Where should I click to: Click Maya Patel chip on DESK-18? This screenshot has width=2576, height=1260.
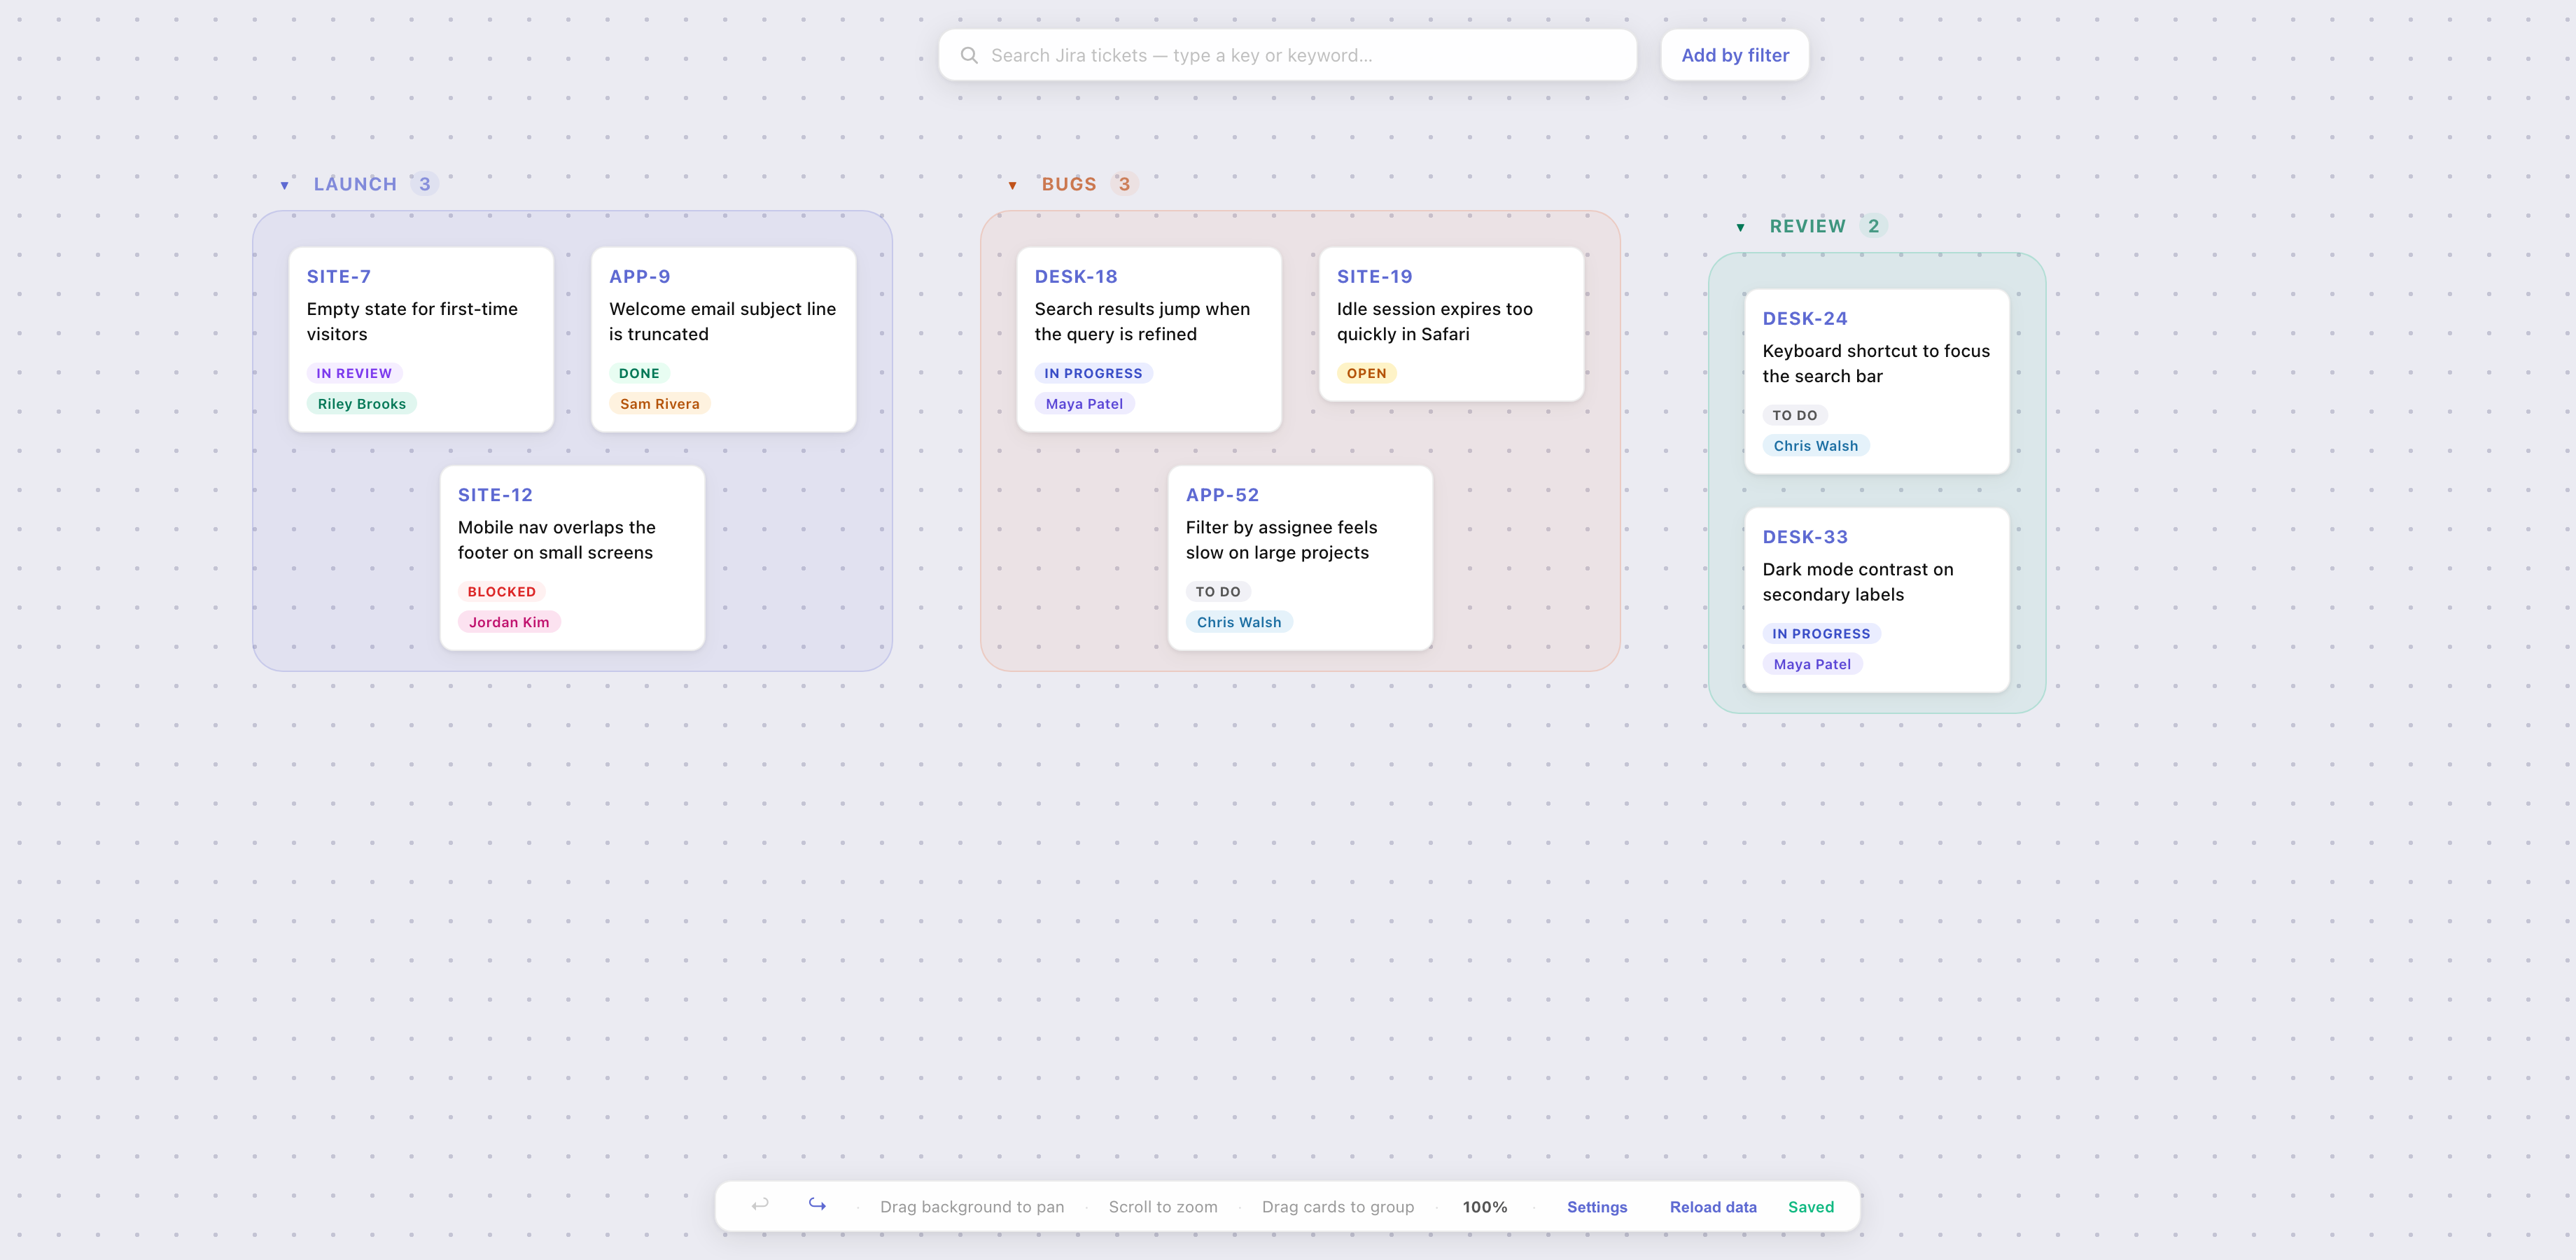(x=1084, y=404)
